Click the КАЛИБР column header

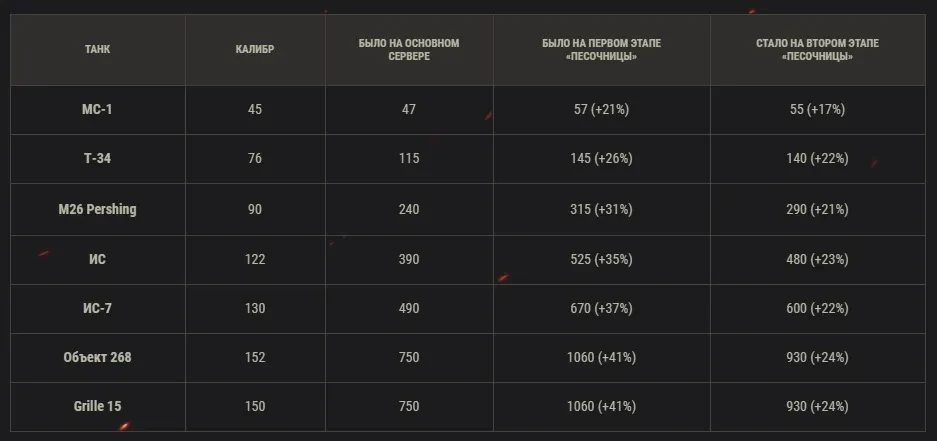click(254, 50)
